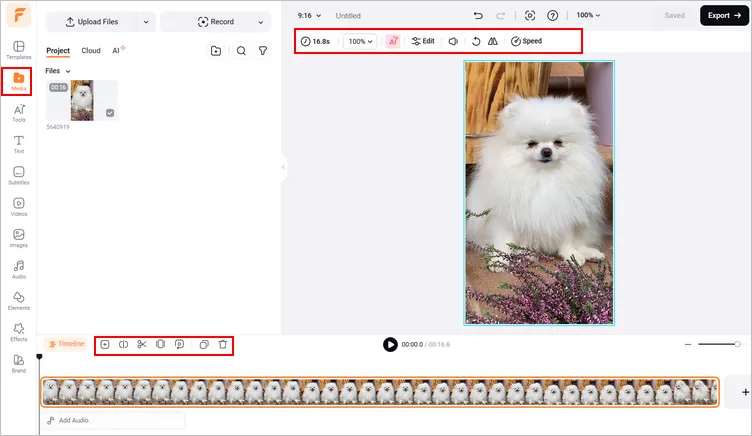Screen dimensions: 752x436
Task: Click the preview screen capture icon
Action: [x=530, y=15]
